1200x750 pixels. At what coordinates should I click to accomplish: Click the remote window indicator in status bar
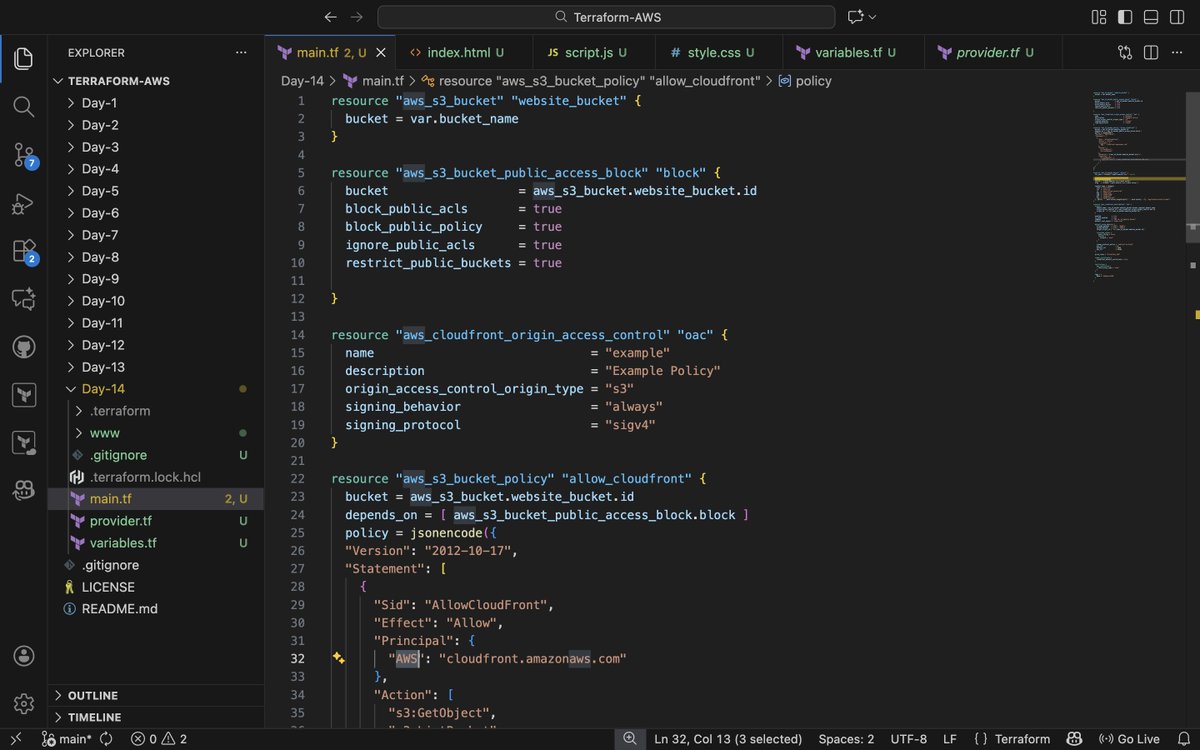(x=15, y=739)
